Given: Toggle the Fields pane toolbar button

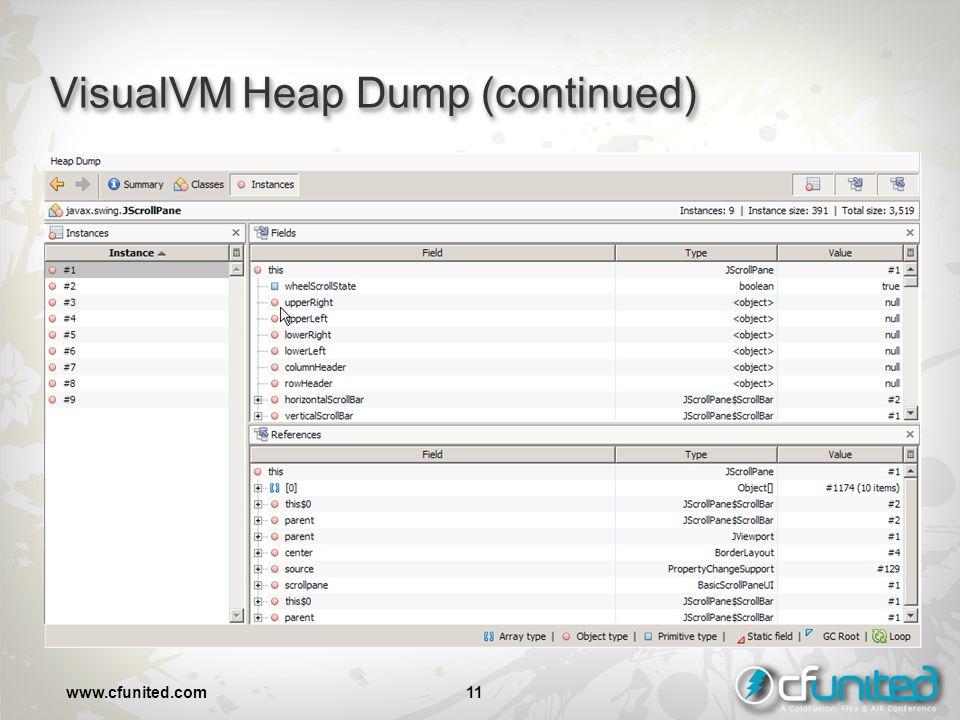Looking at the screenshot, I should click(855, 184).
